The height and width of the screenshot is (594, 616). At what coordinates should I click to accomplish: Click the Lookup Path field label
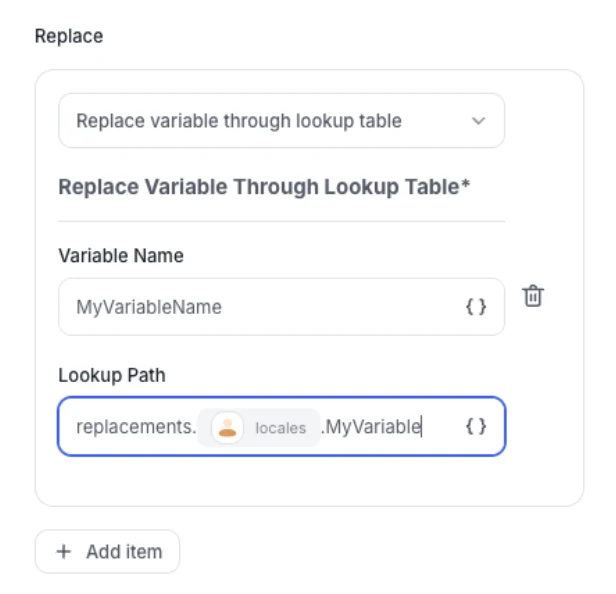pyautogui.click(x=112, y=376)
